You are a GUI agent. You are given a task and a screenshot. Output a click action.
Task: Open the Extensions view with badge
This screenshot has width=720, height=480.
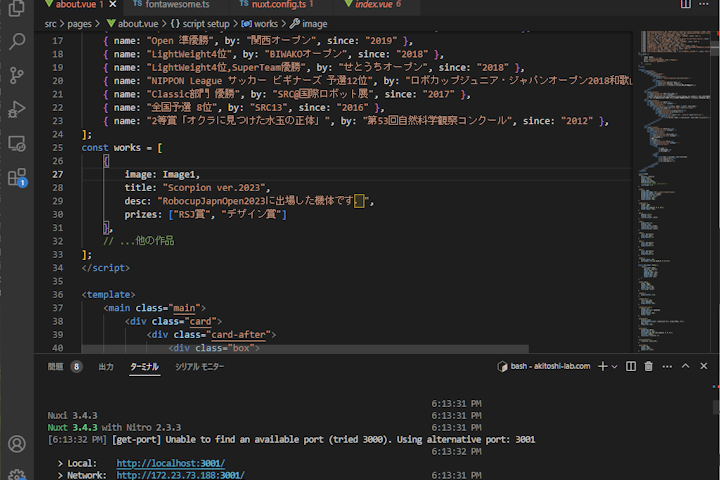17,177
